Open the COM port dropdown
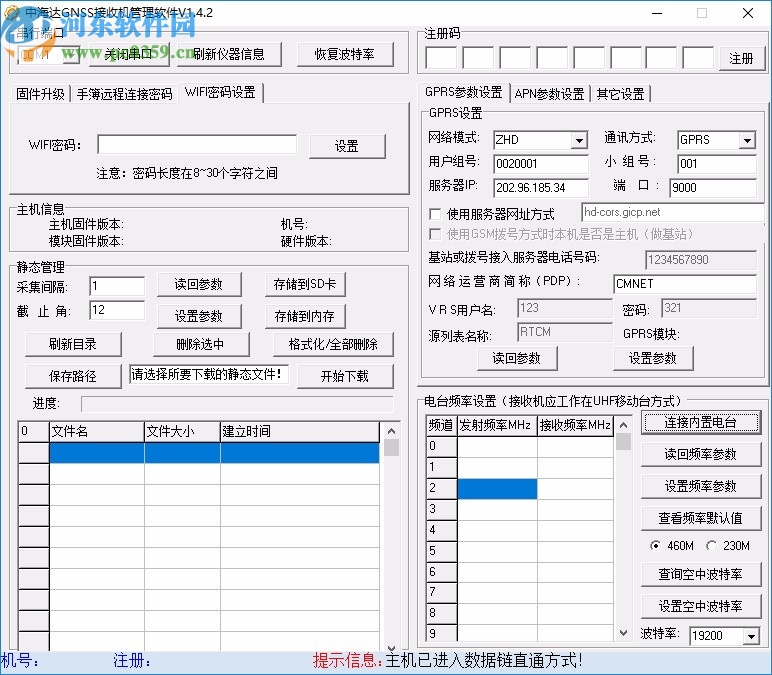This screenshot has height=675, width=772. click(71, 54)
